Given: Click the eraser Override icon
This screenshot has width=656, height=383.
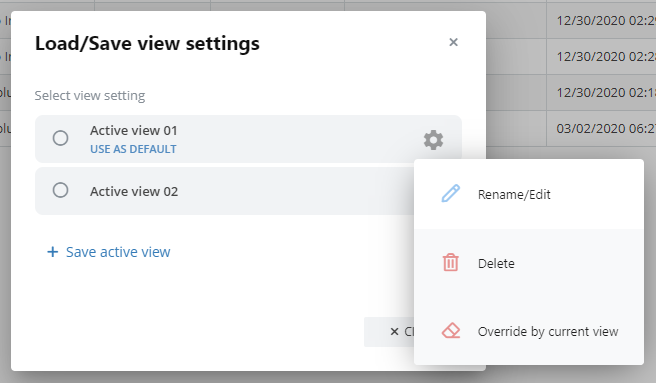Looking at the screenshot, I should click(451, 331).
